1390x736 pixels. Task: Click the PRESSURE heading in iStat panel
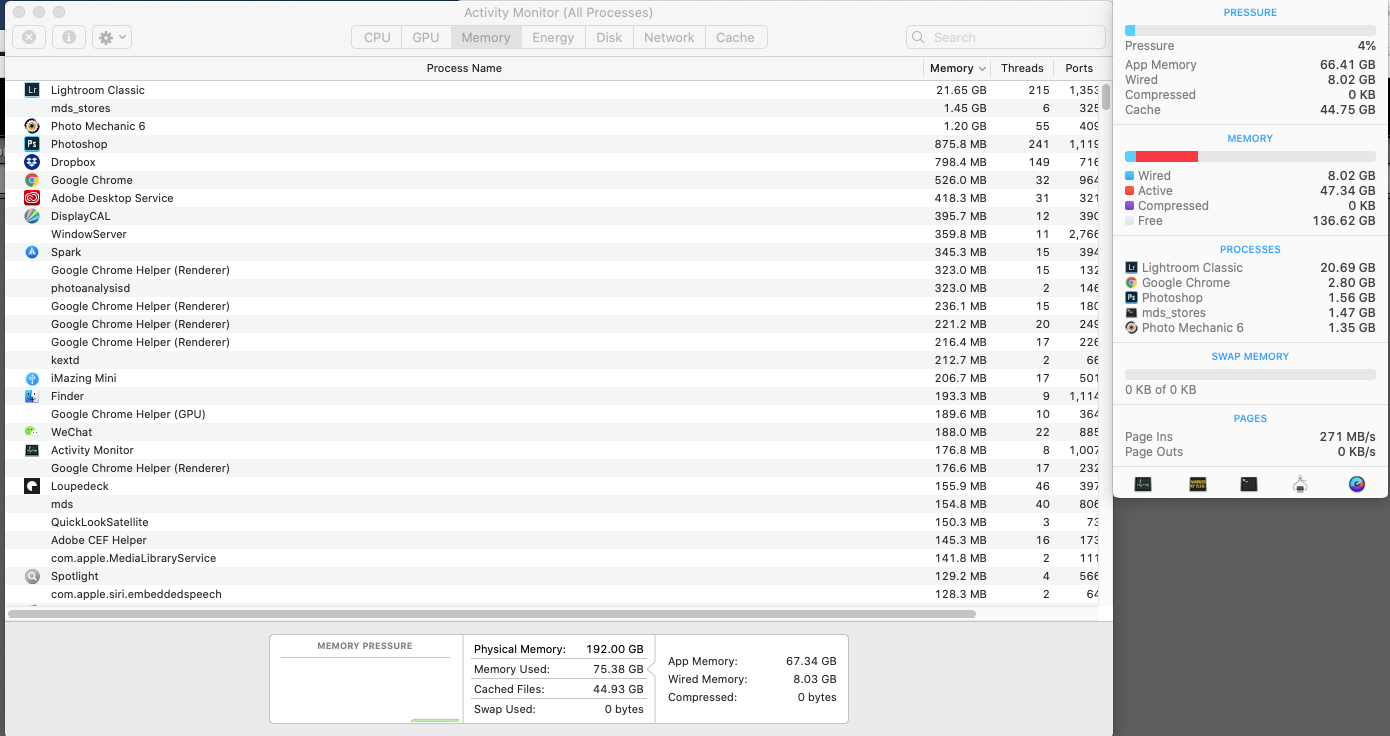tap(1250, 13)
